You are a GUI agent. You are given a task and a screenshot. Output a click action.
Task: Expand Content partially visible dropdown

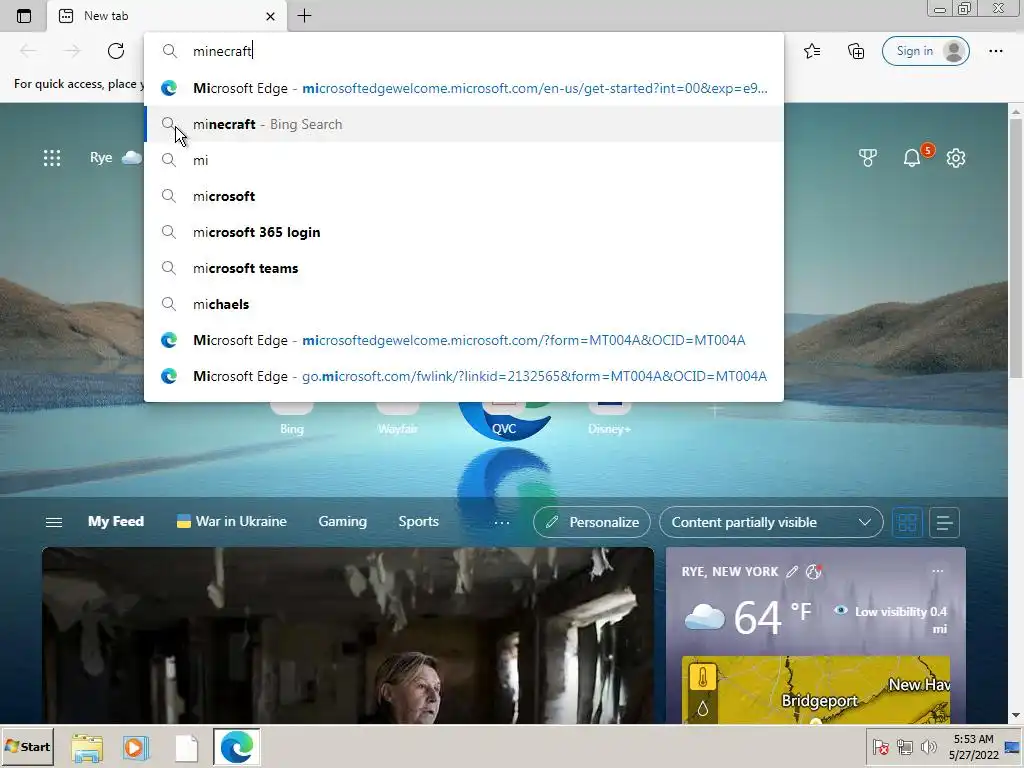click(771, 522)
